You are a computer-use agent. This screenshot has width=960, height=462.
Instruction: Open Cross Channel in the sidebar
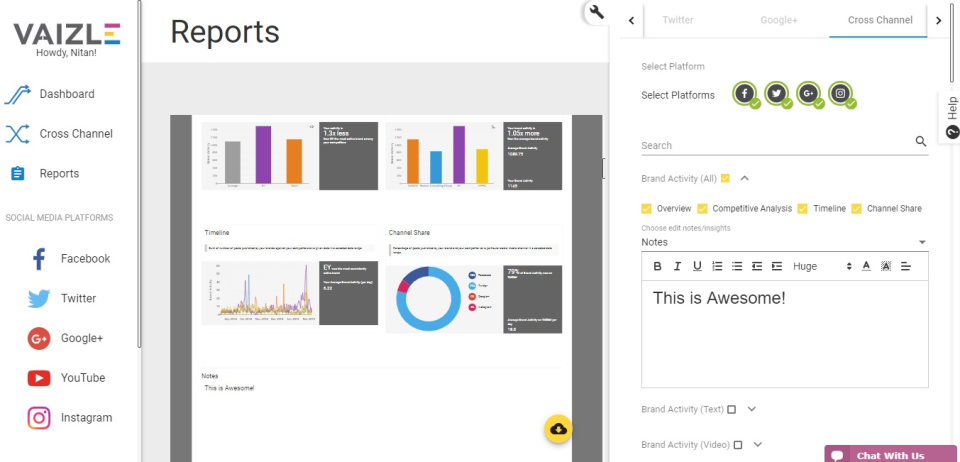[x=76, y=134]
